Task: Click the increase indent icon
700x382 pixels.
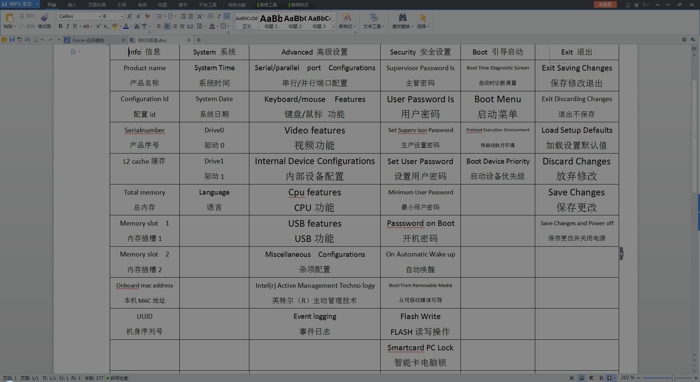Action: (191, 16)
